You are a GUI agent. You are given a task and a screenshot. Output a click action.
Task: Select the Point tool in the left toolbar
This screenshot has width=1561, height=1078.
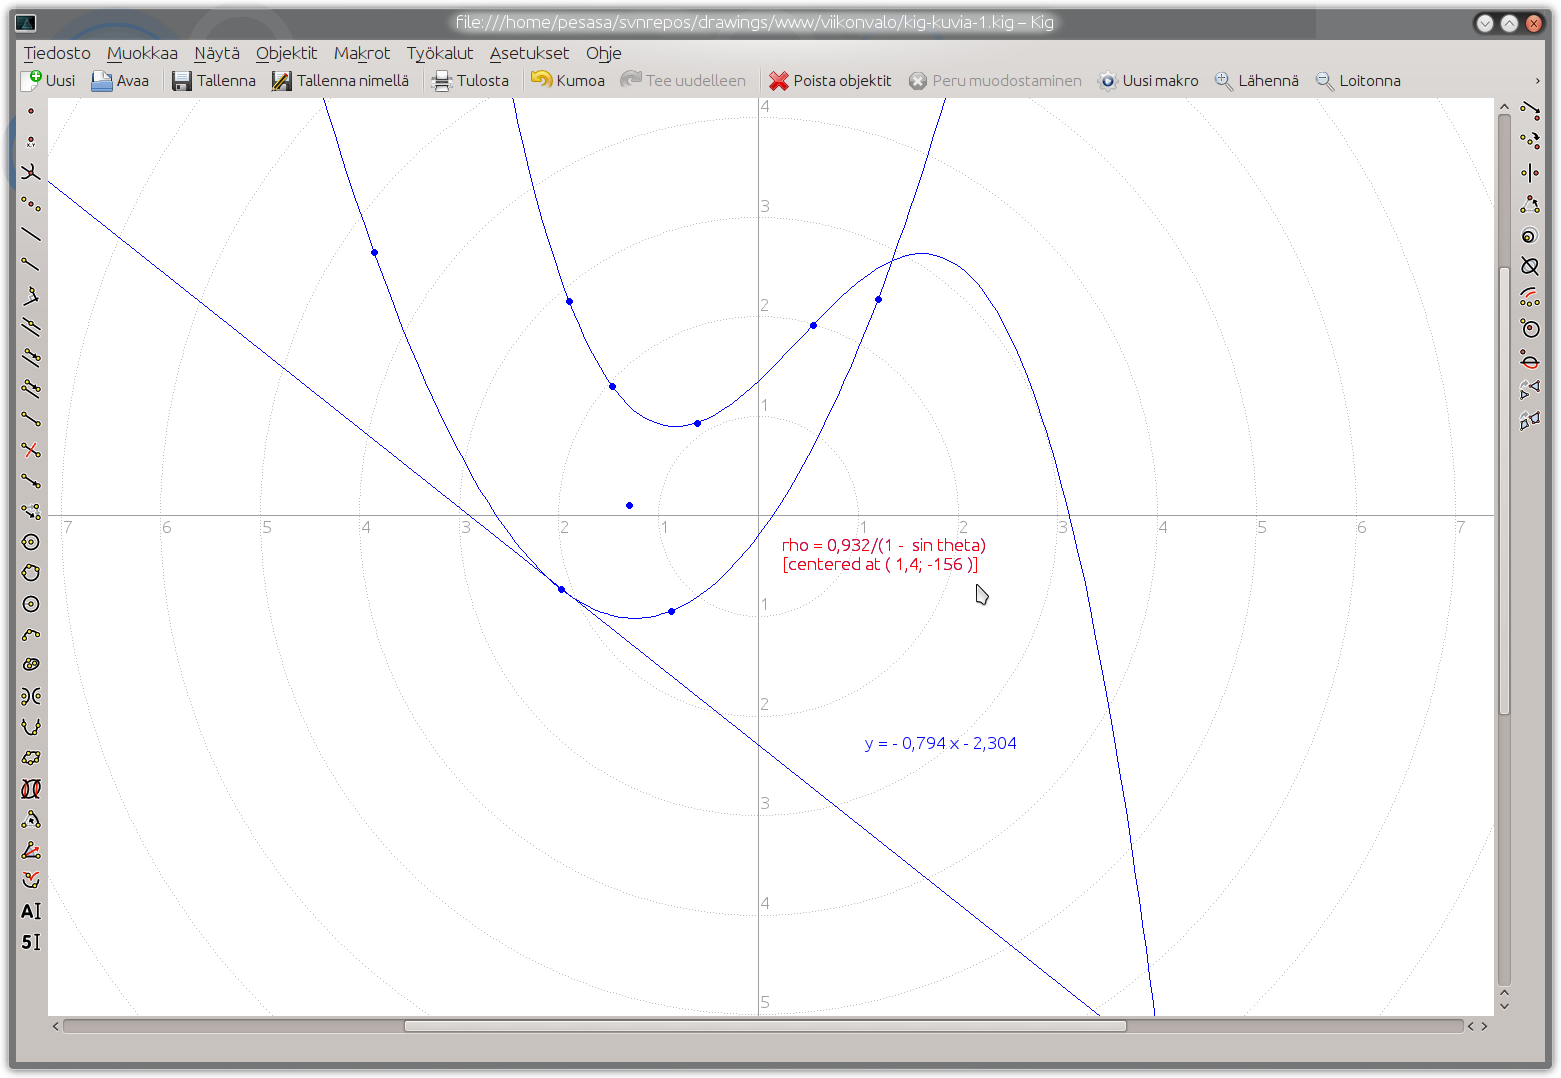click(x=31, y=111)
